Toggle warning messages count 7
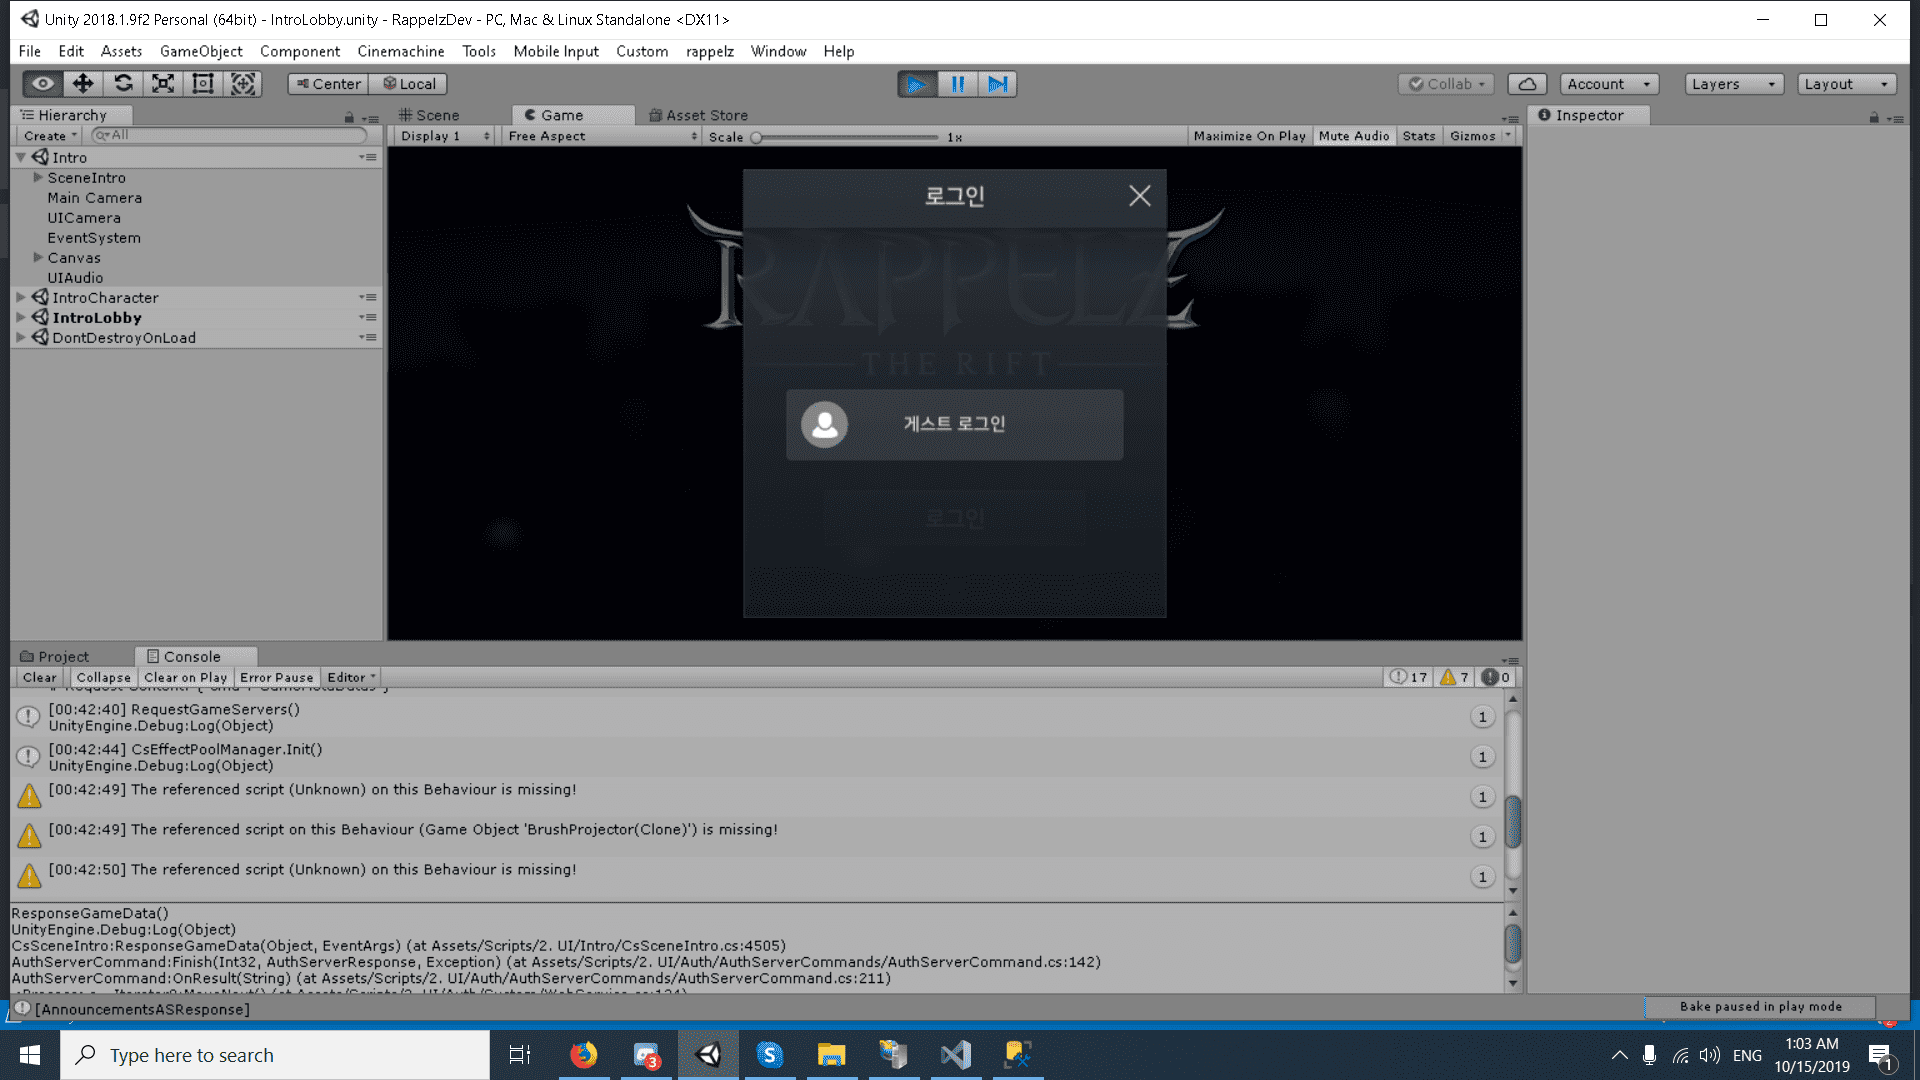This screenshot has height=1080, width=1920. coord(1454,677)
